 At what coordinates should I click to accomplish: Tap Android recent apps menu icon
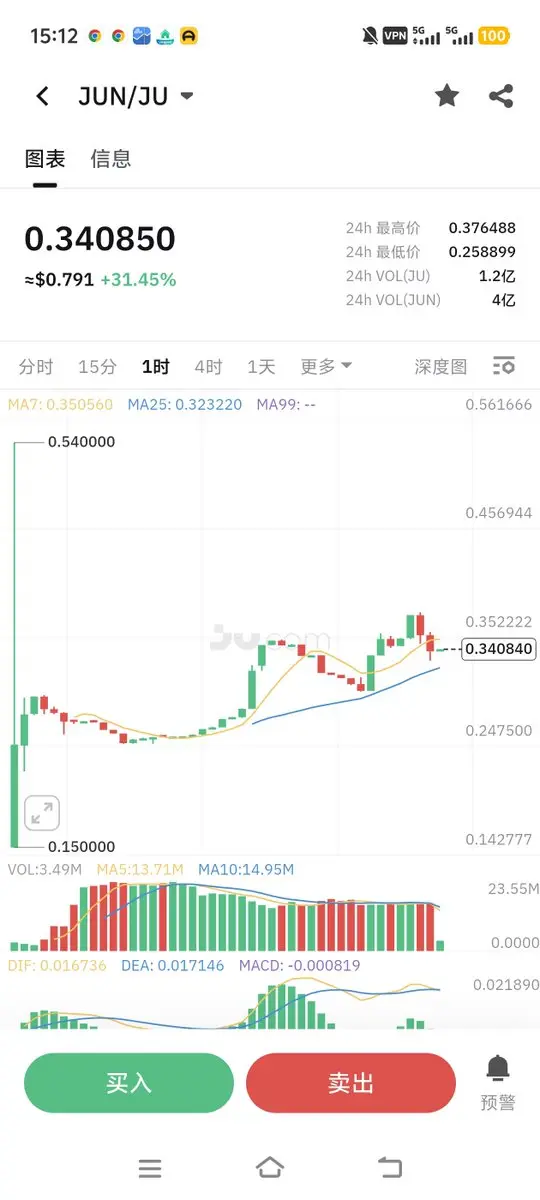pyautogui.click(x=150, y=1168)
